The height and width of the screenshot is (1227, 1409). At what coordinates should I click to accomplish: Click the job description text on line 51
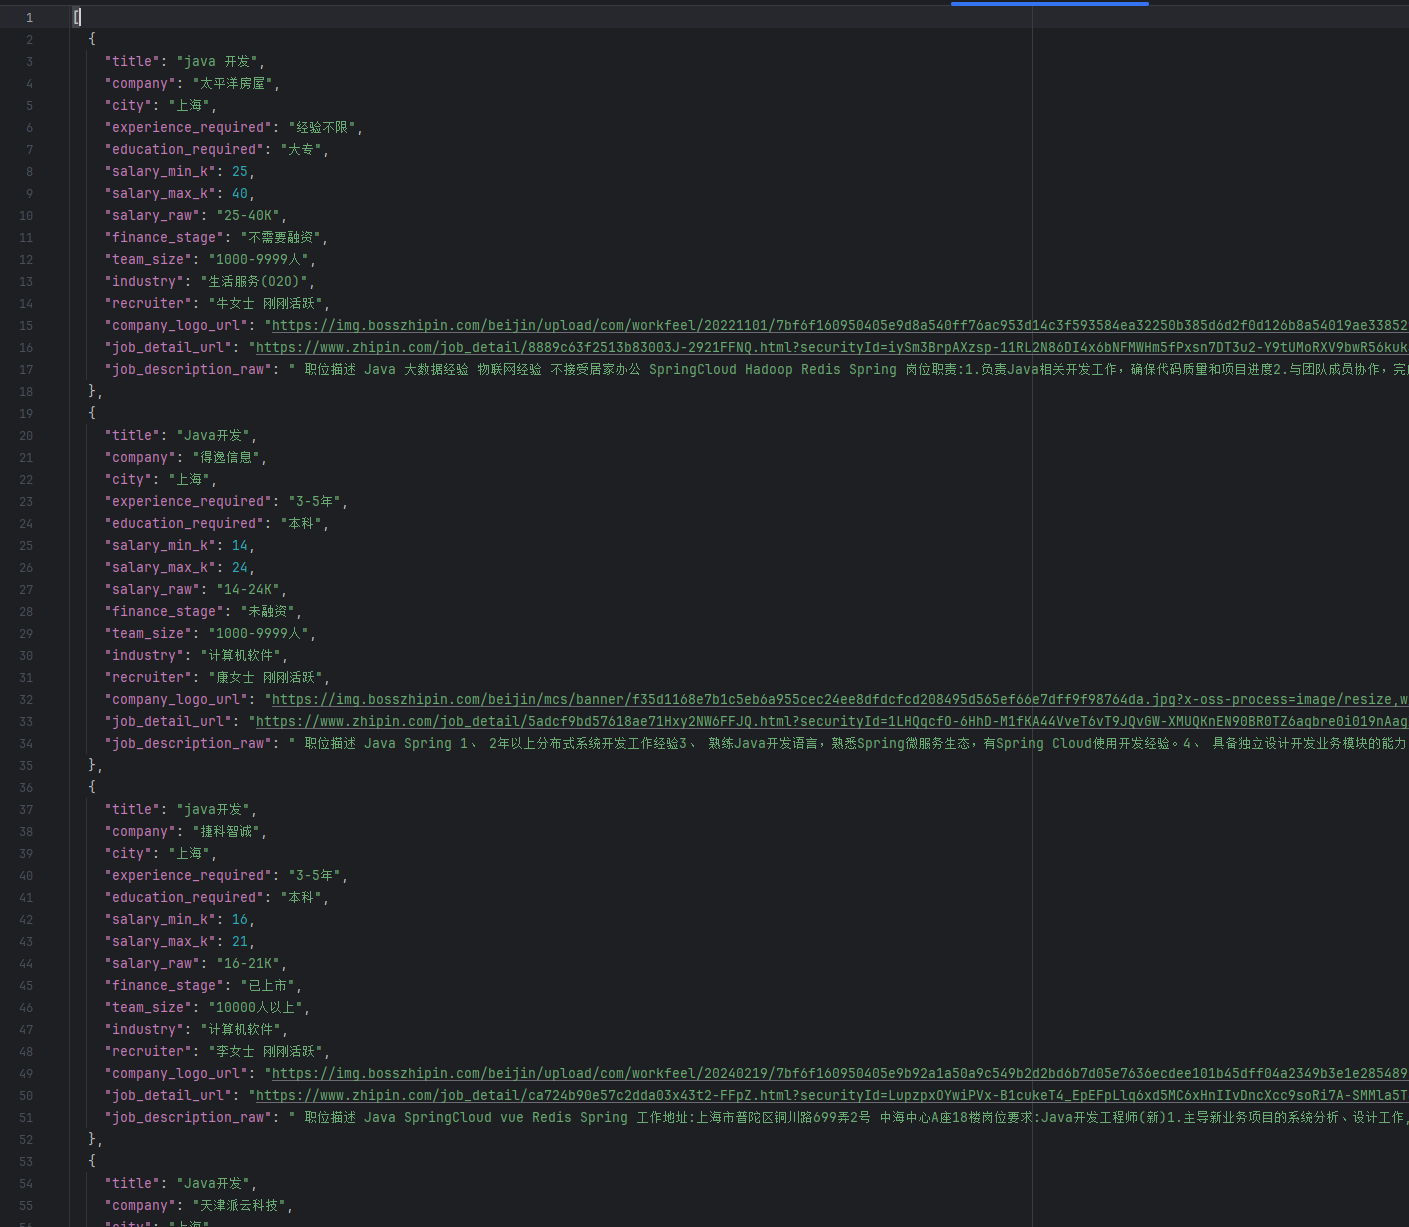pos(848,1117)
